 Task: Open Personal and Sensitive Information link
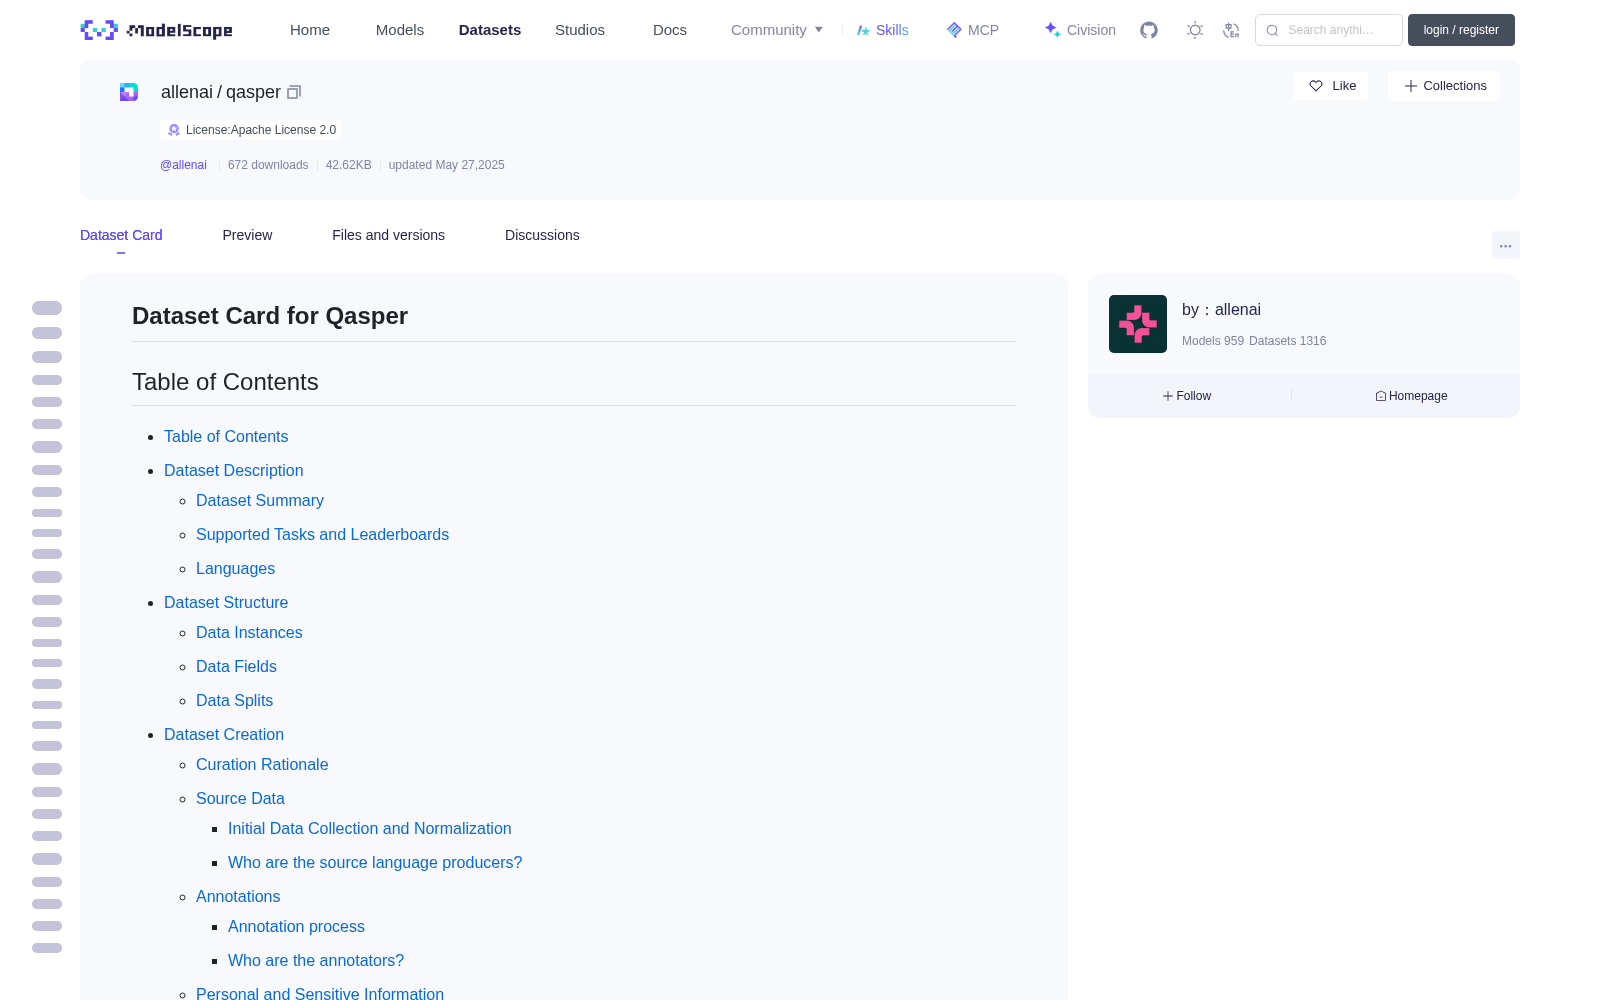click(x=320, y=993)
